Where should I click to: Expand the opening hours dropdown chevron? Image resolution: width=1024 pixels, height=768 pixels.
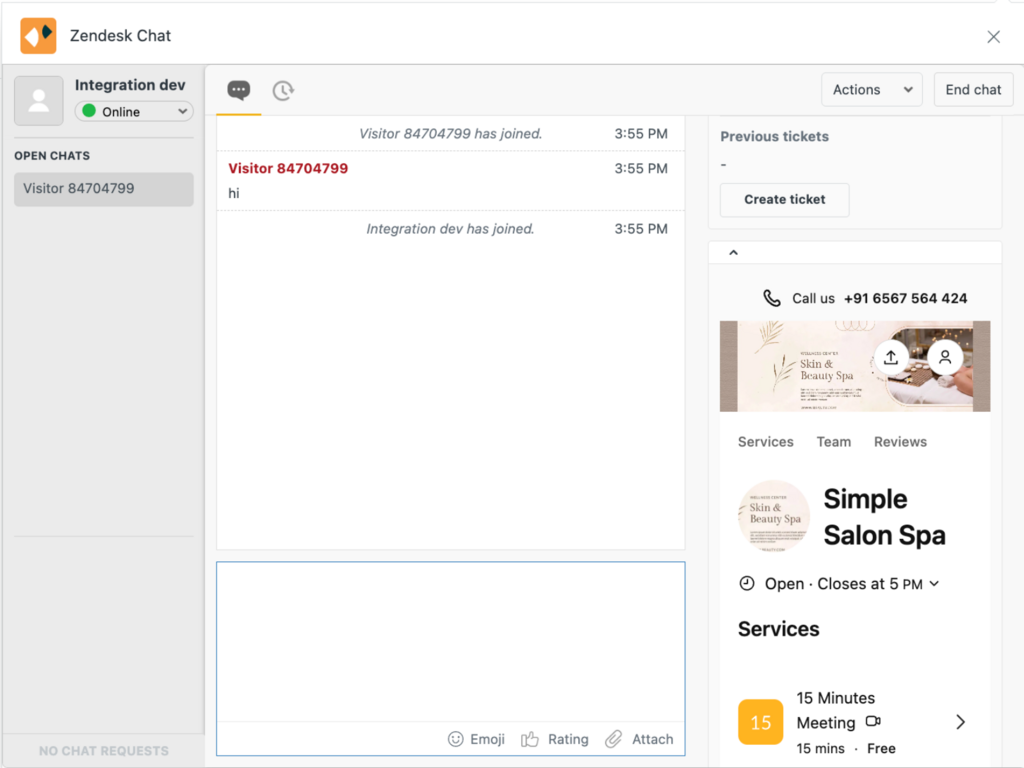pos(934,584)
